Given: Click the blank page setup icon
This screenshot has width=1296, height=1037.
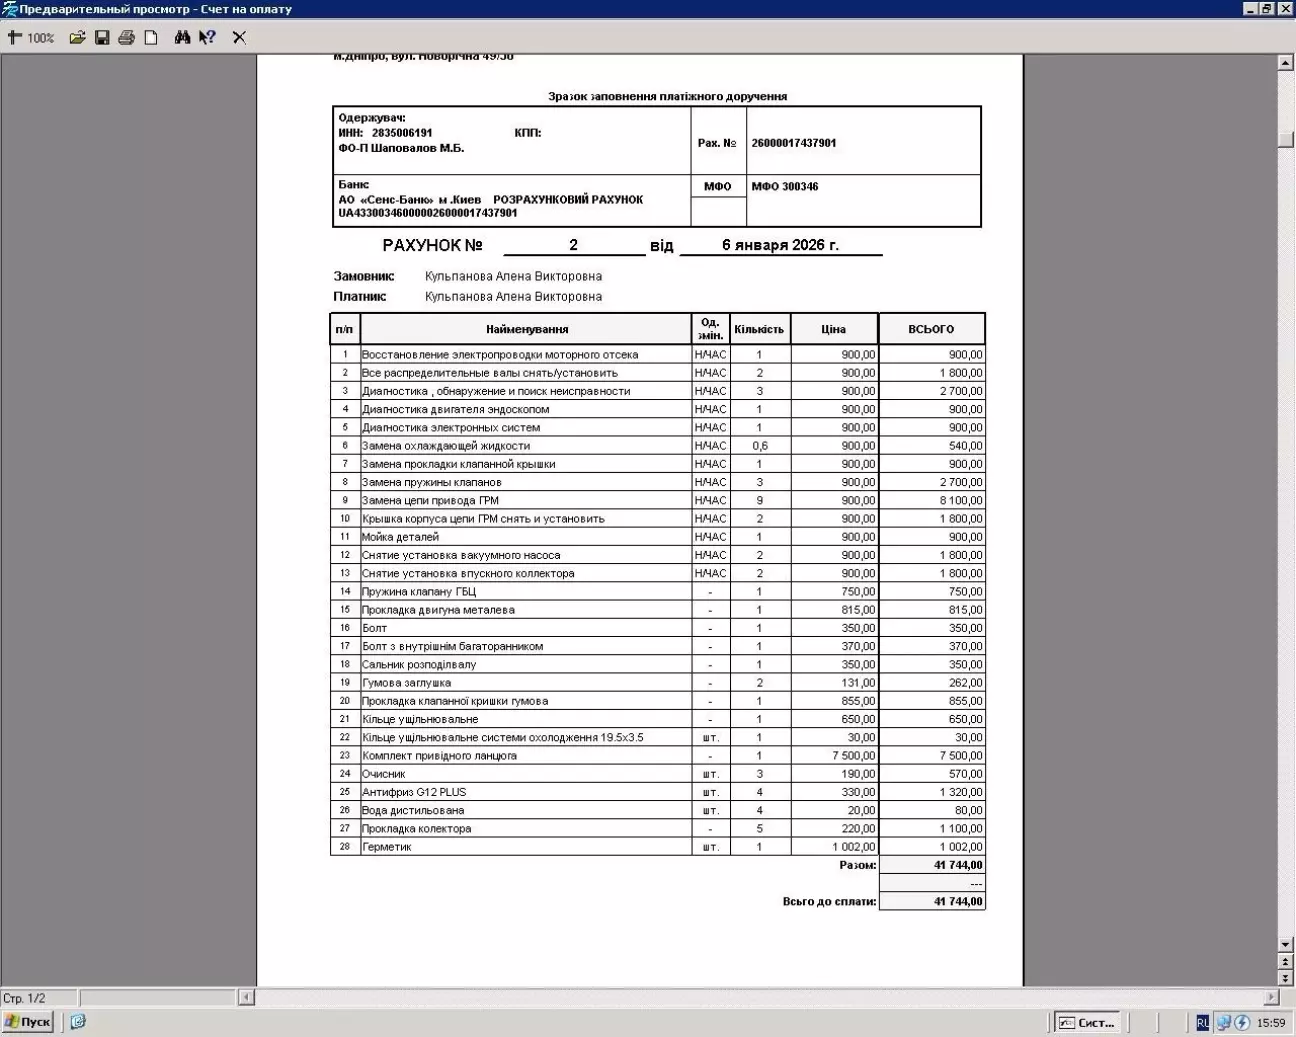Looking at the screenshot, I should 151,38.
